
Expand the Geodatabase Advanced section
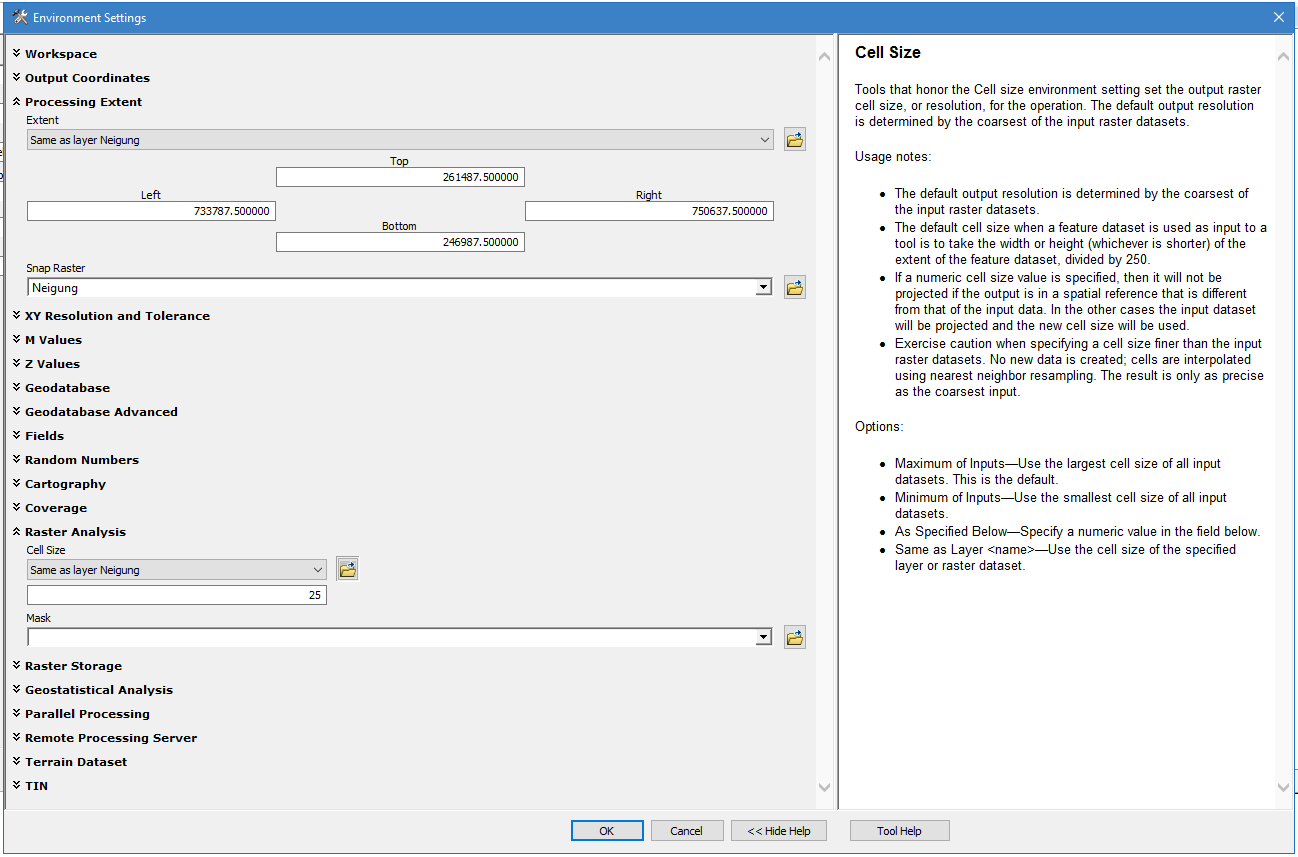point(100,412)
